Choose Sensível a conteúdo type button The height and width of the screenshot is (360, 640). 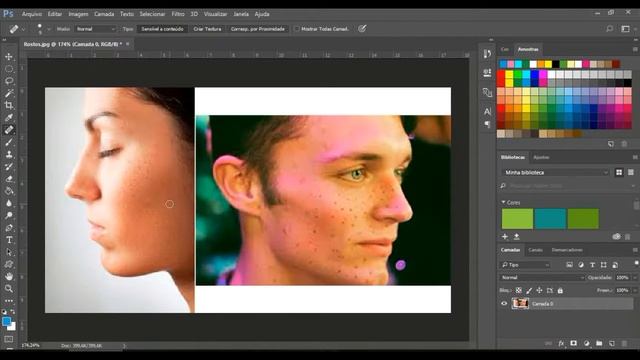coord(162,29)
